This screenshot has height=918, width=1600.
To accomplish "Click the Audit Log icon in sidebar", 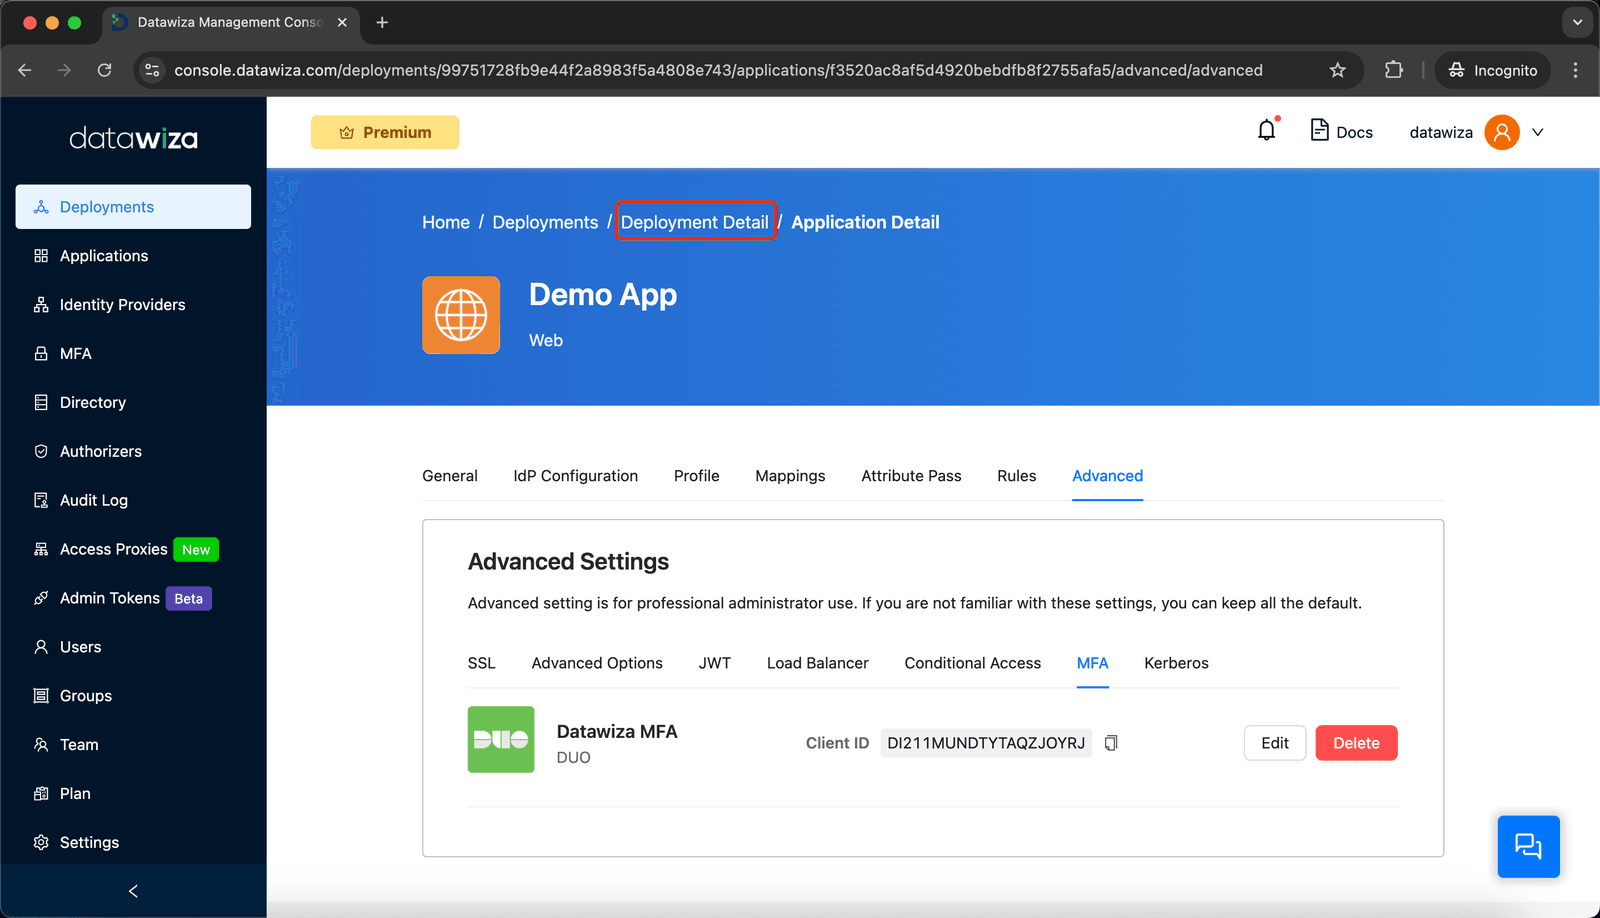I will coord(41,500).
